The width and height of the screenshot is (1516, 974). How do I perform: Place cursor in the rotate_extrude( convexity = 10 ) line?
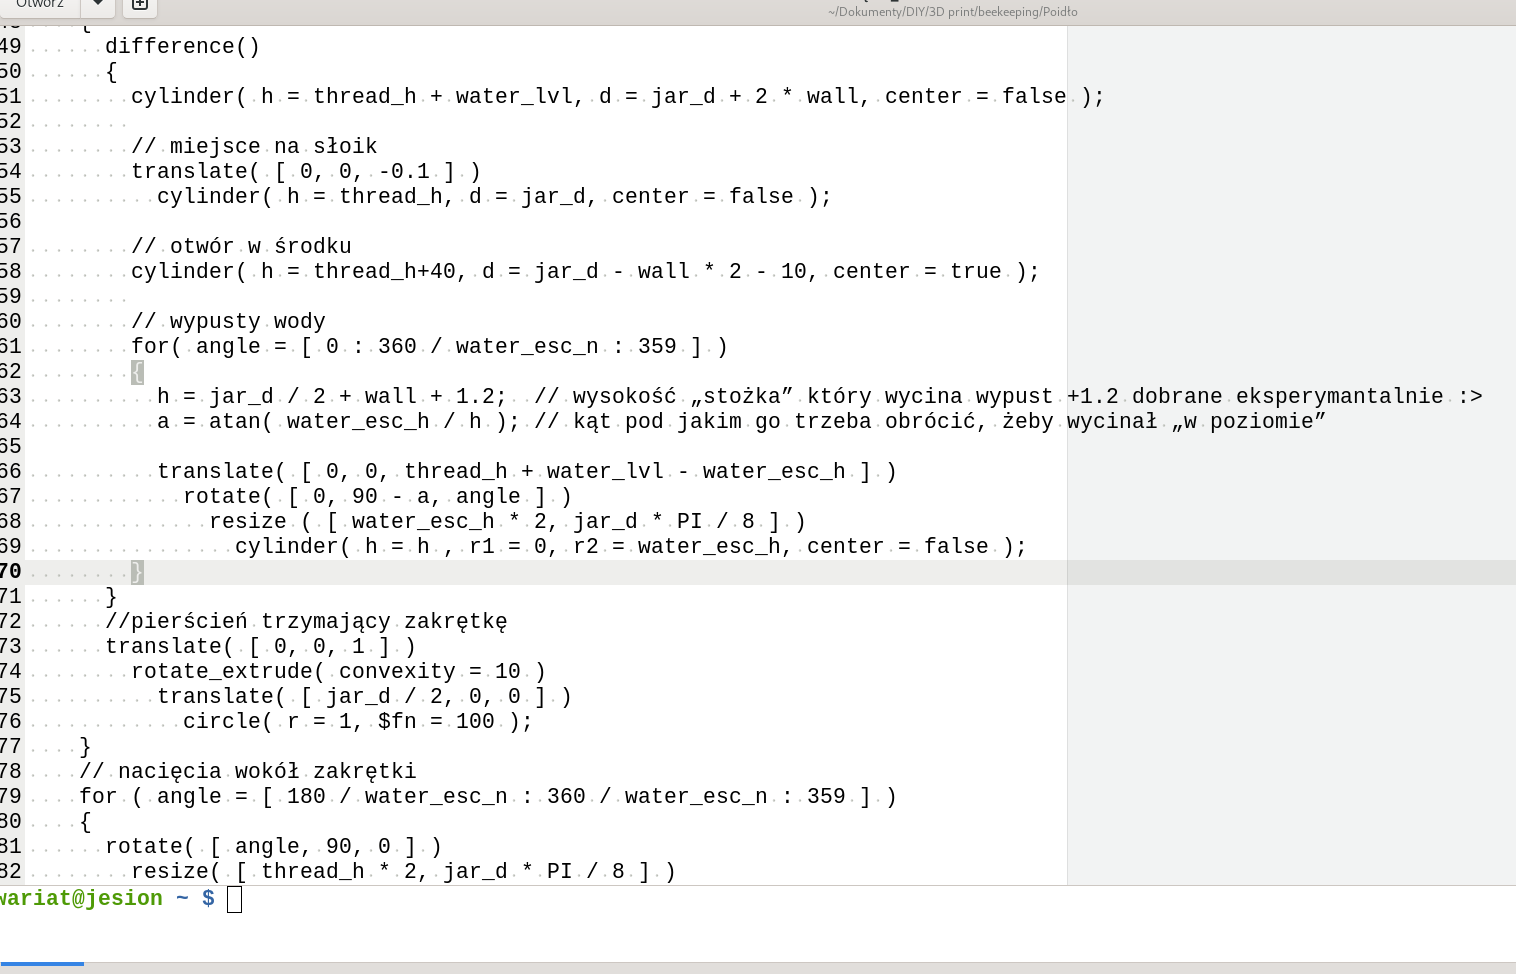coord(338,671)
